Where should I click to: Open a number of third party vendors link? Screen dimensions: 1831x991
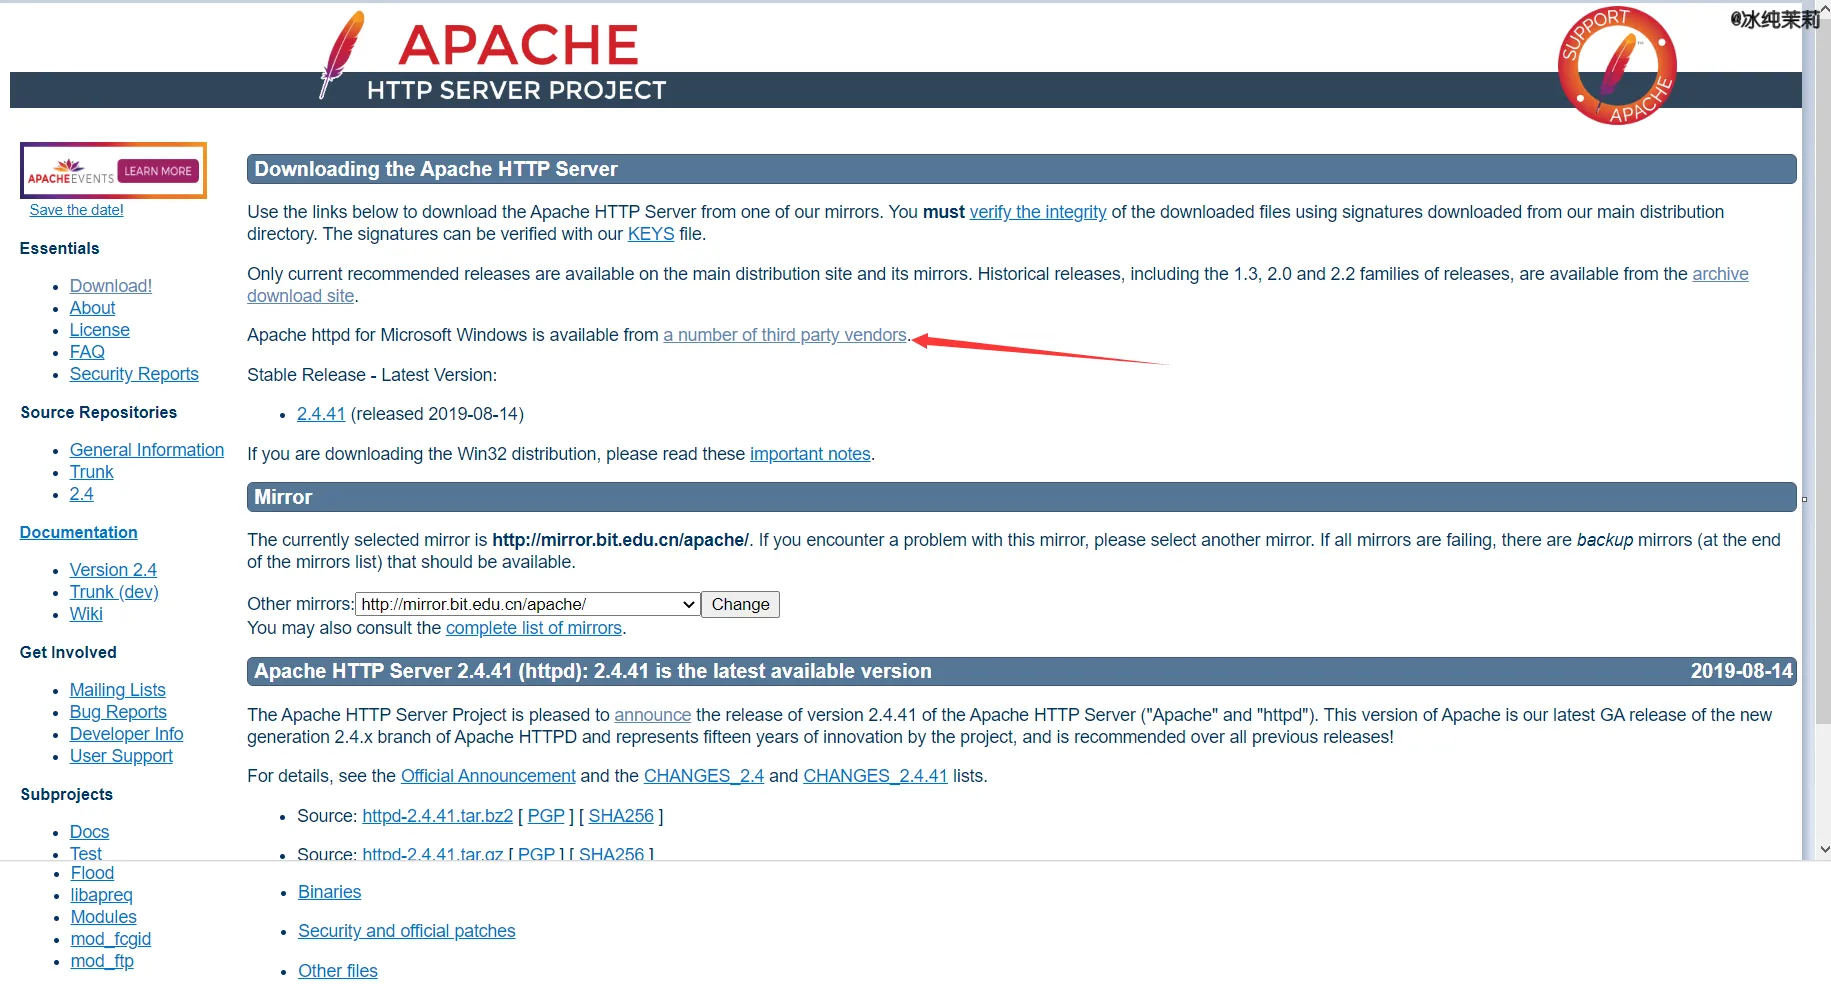pos(785,335)
